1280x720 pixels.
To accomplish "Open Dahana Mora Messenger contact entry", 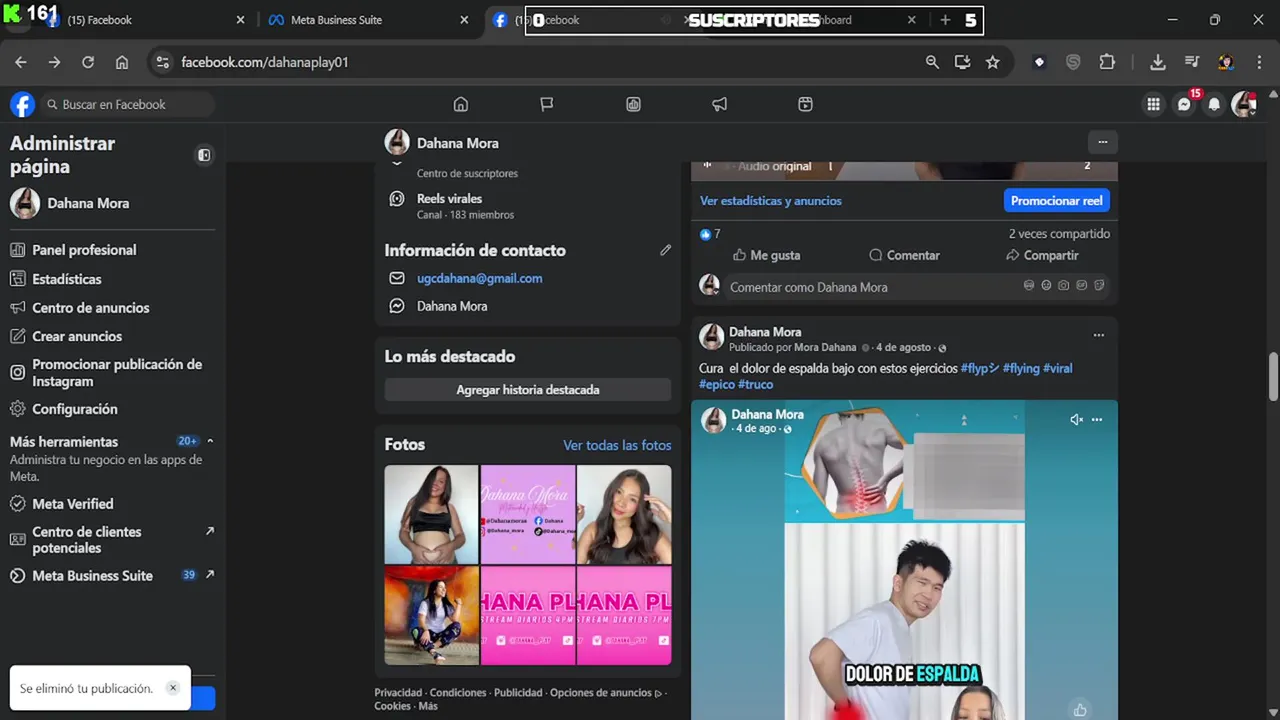I will tap(452, 306).
